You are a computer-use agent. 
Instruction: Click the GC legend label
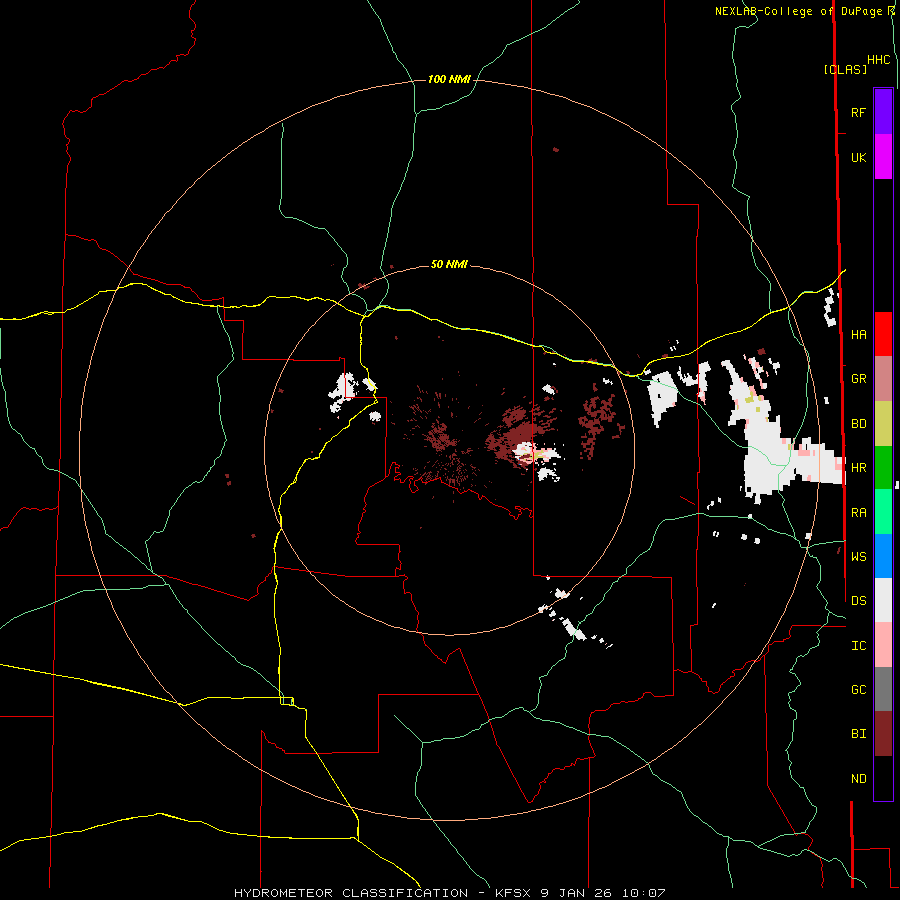coord(858,689)
